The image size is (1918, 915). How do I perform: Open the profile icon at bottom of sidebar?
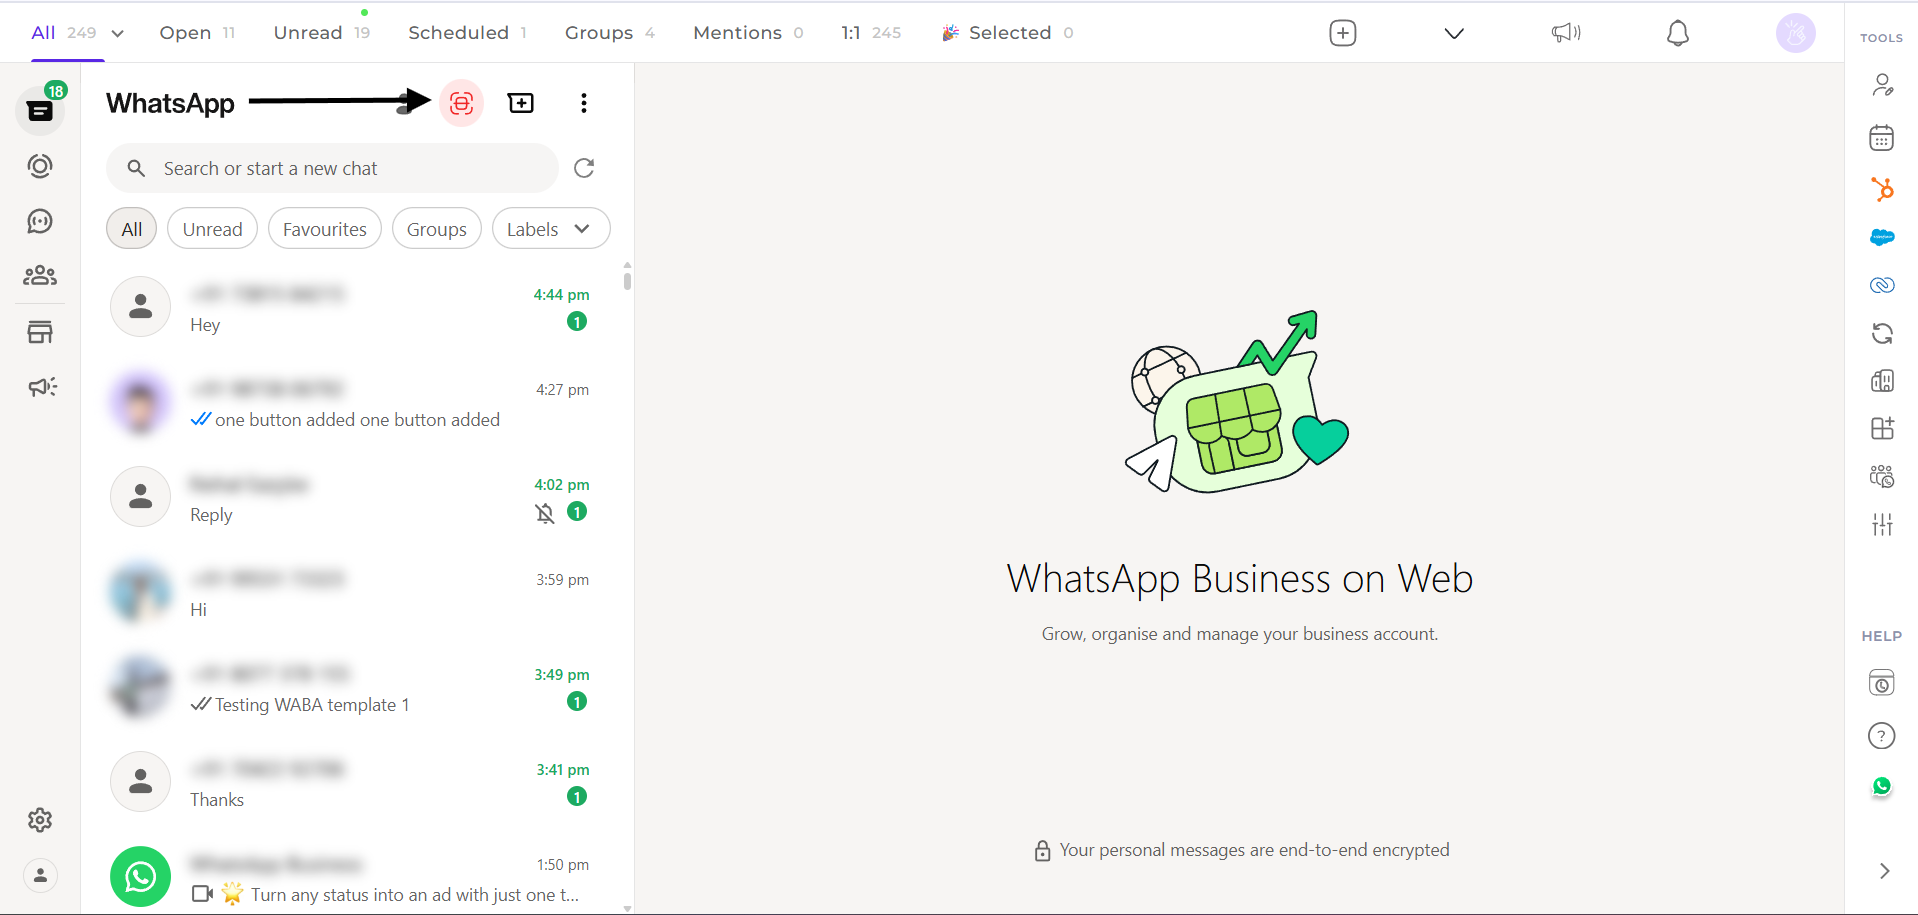pos(40,875)
